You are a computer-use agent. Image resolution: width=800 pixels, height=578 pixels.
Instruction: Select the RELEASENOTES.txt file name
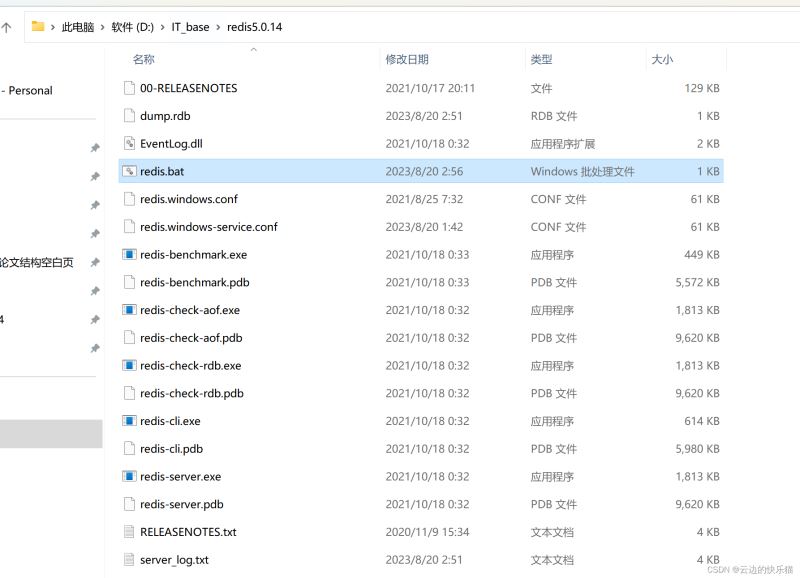point(188,532)
